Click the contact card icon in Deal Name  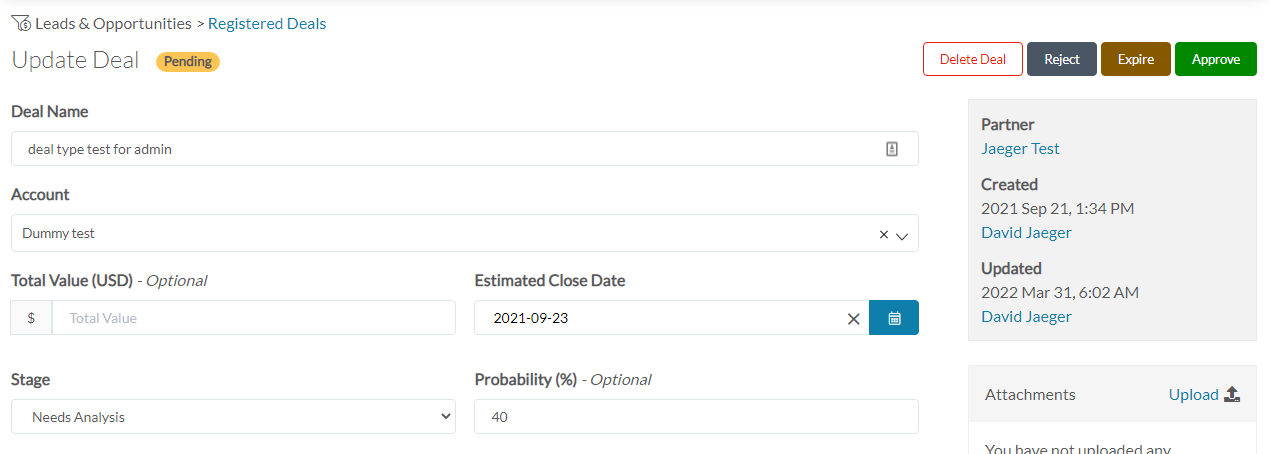(892, 149)
